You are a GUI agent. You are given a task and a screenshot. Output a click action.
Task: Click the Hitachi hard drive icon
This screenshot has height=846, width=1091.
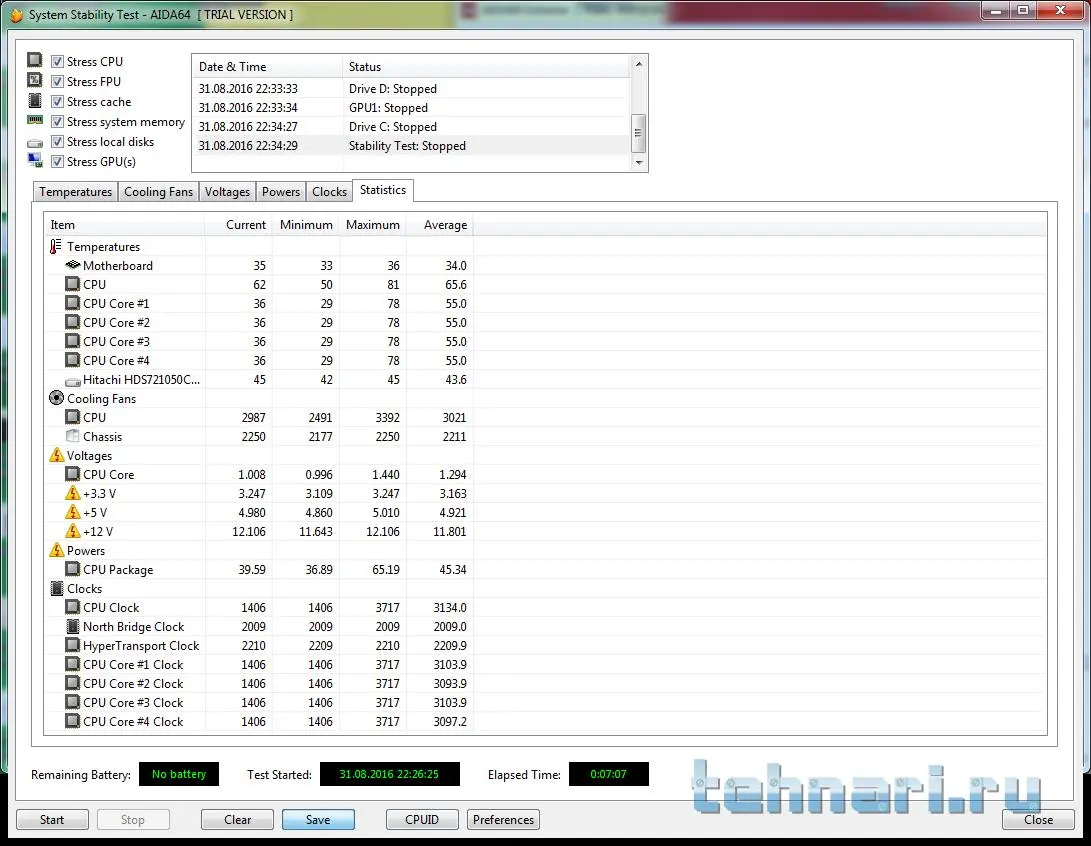coord(72,380)
